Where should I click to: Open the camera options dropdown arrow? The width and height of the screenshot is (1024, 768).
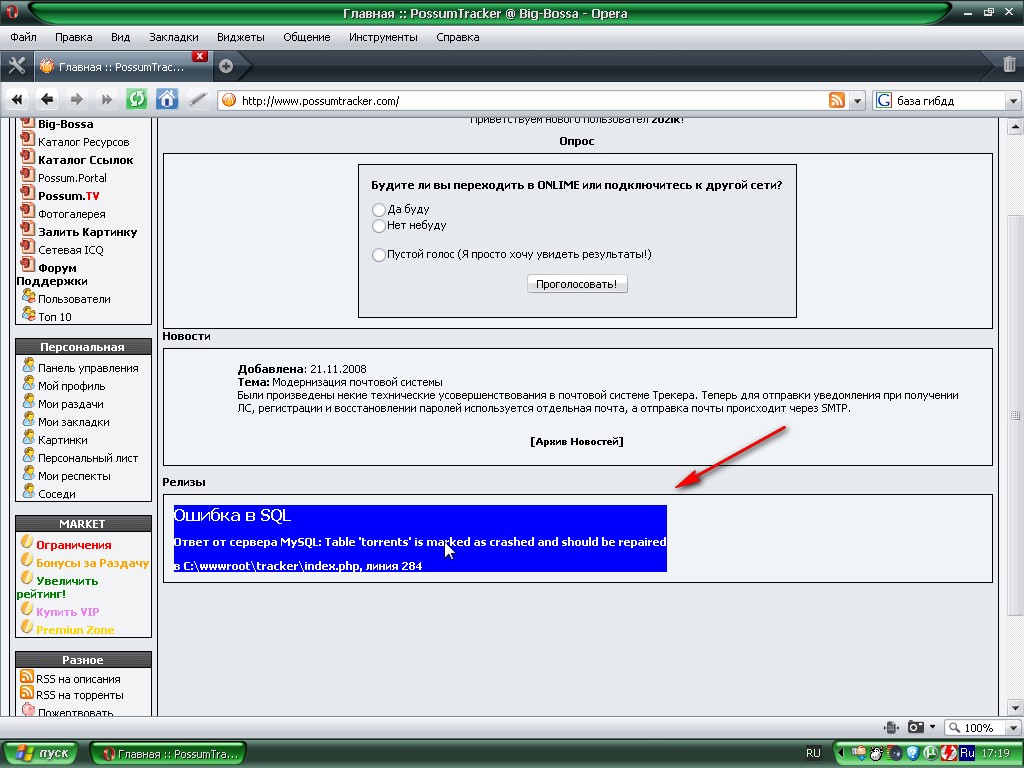[x=933, y=727]
